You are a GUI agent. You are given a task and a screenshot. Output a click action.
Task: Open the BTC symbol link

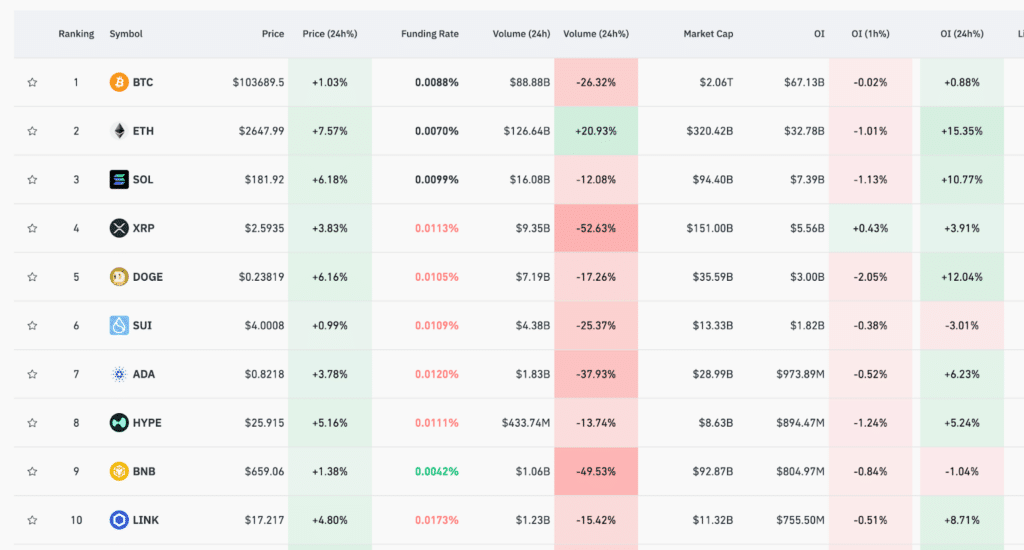[143, 82]
